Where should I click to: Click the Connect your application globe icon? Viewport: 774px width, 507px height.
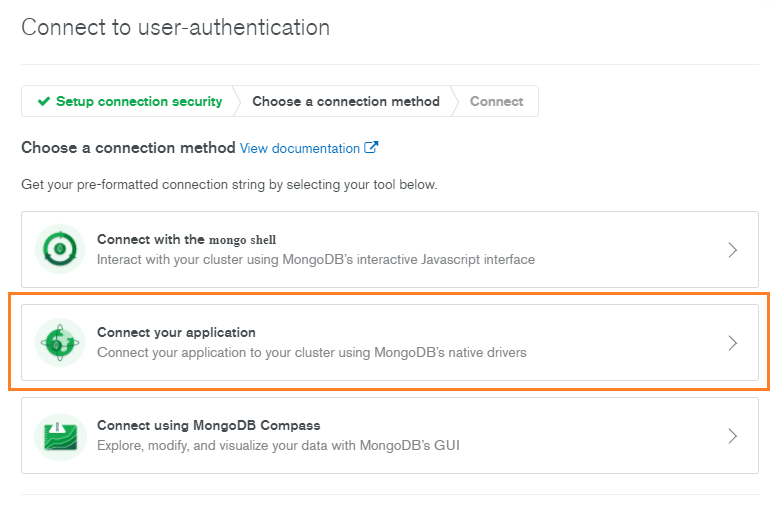point(60,342)
